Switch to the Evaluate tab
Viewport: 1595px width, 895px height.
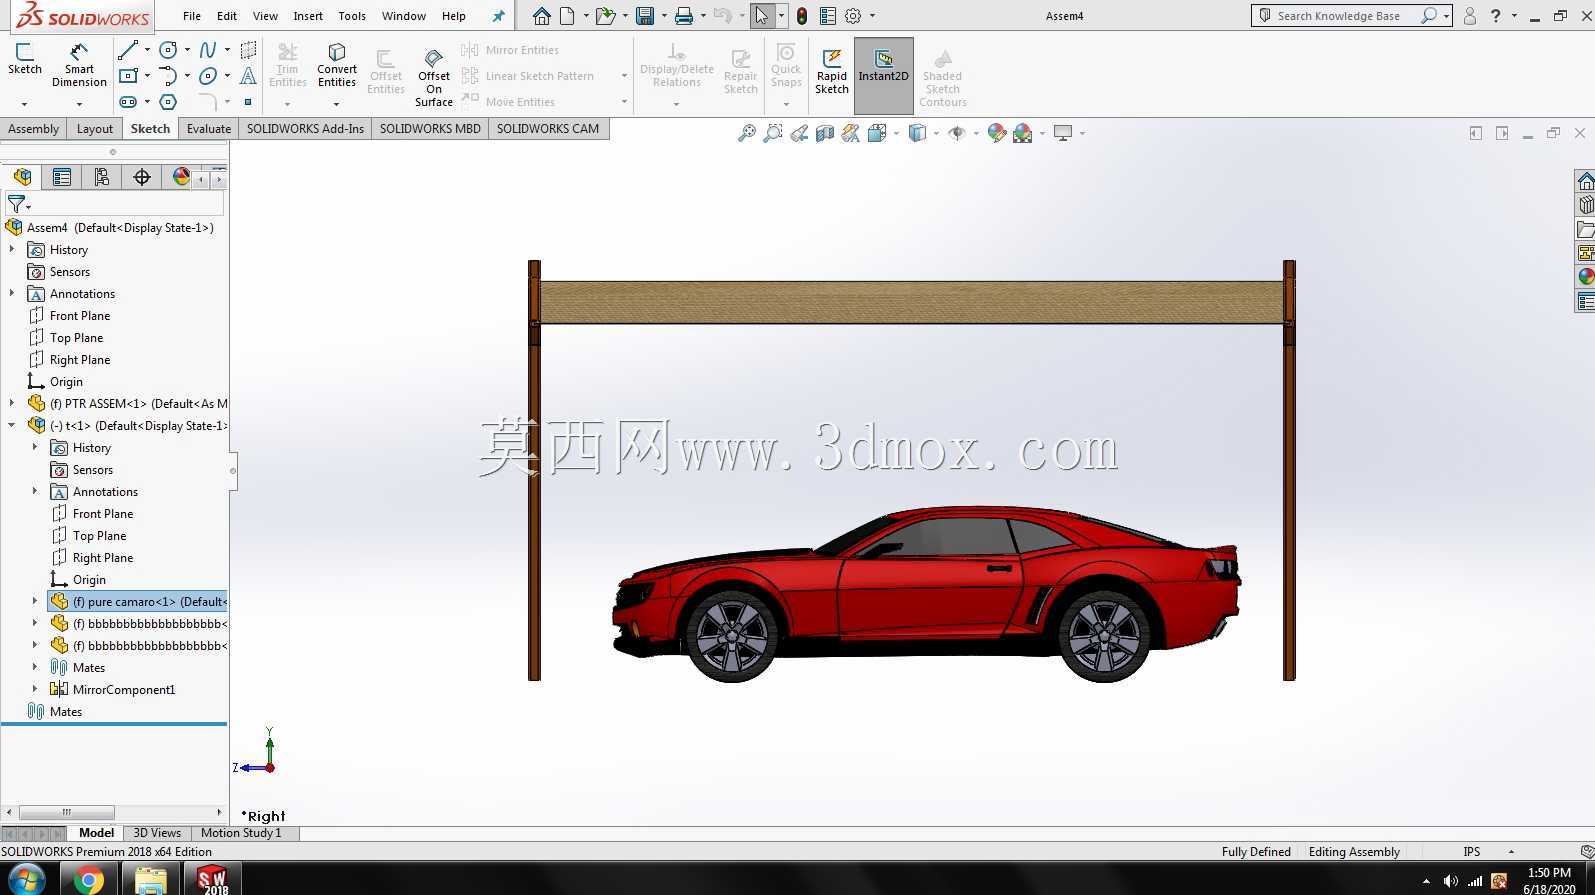[209, 129]
